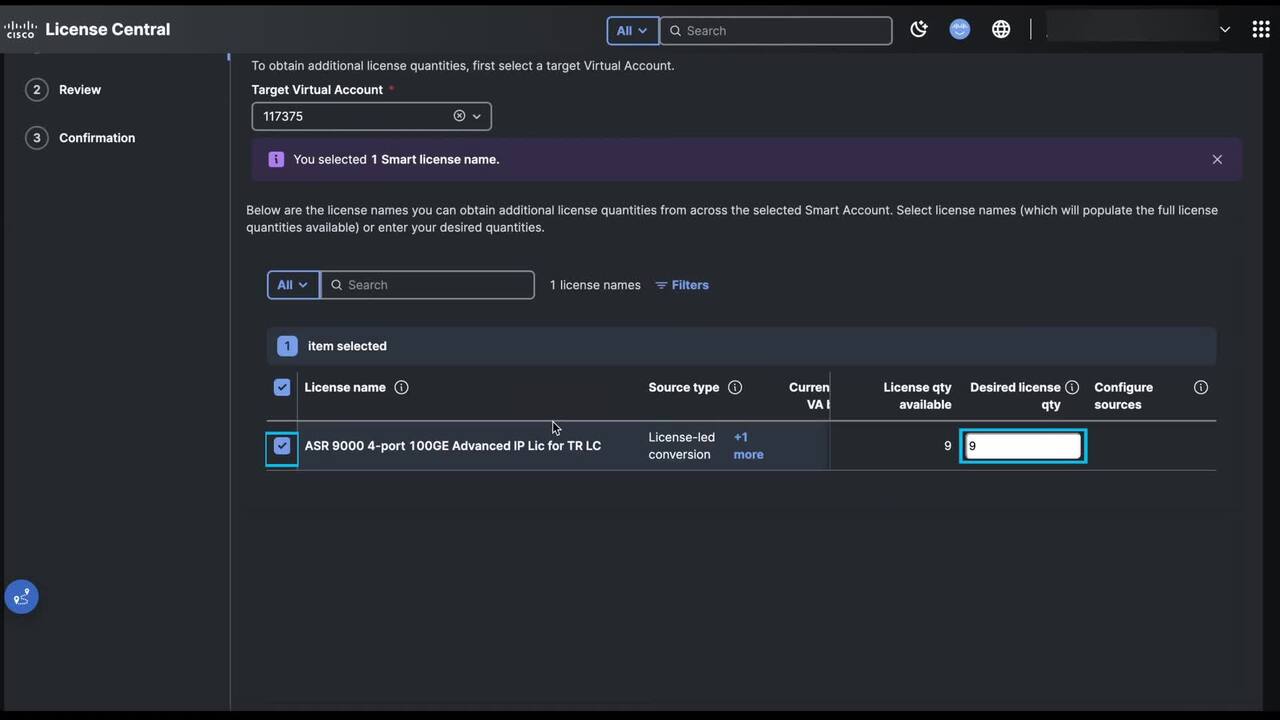Go to step 2 Review

coord(63,90)
